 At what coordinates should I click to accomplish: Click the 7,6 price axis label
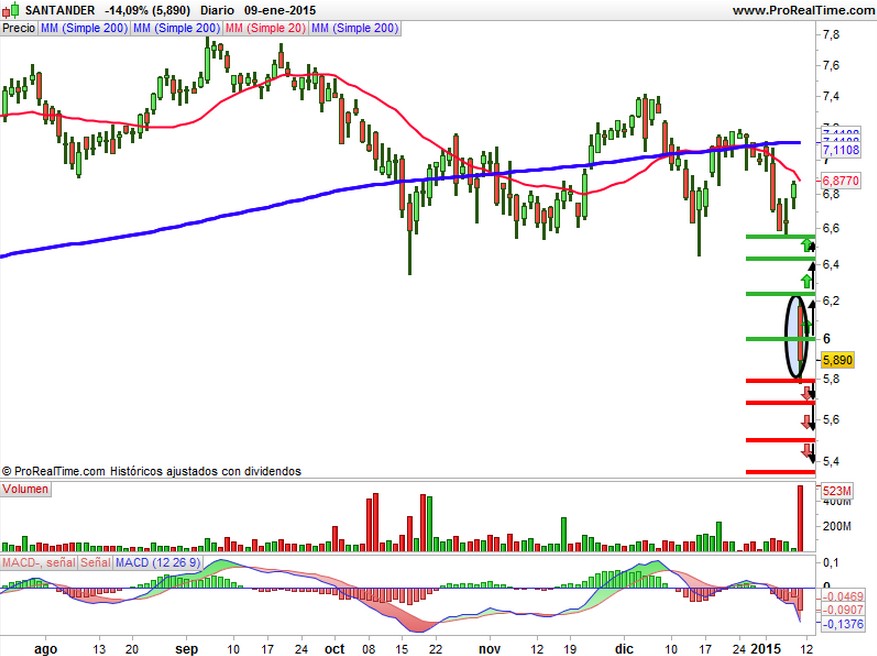831,65
